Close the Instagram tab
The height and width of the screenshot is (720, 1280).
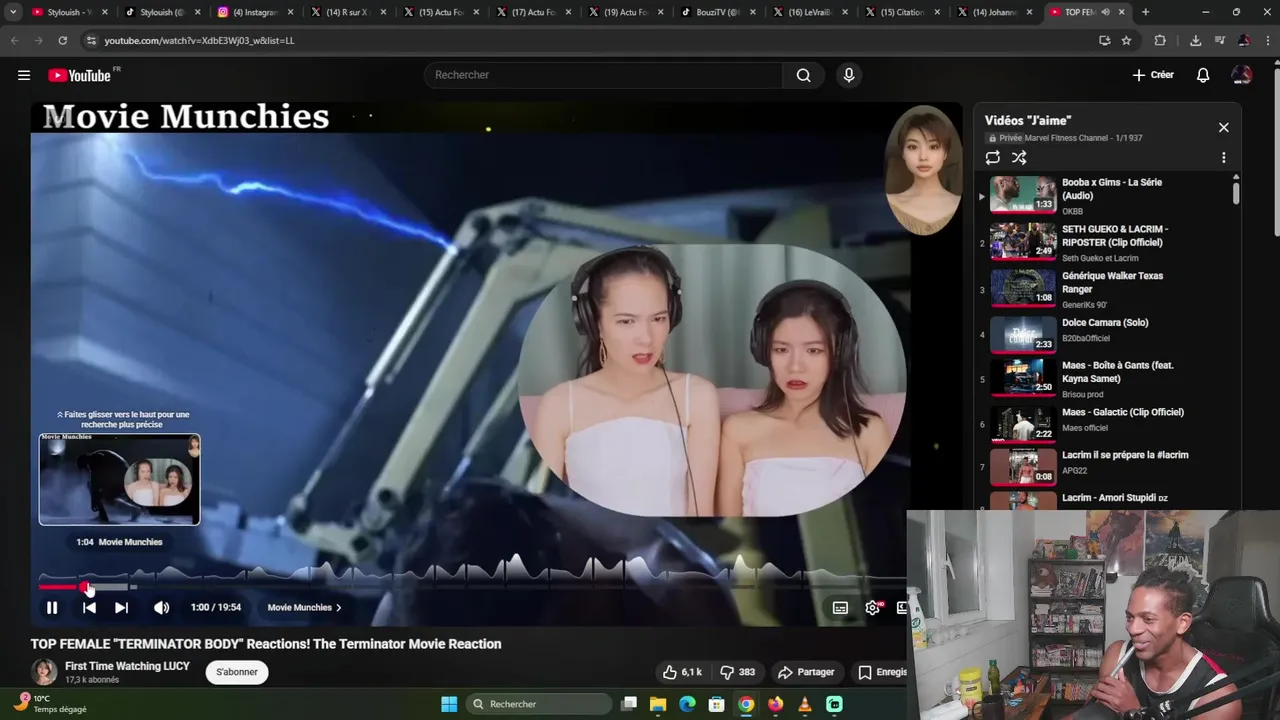click(290, 12)
